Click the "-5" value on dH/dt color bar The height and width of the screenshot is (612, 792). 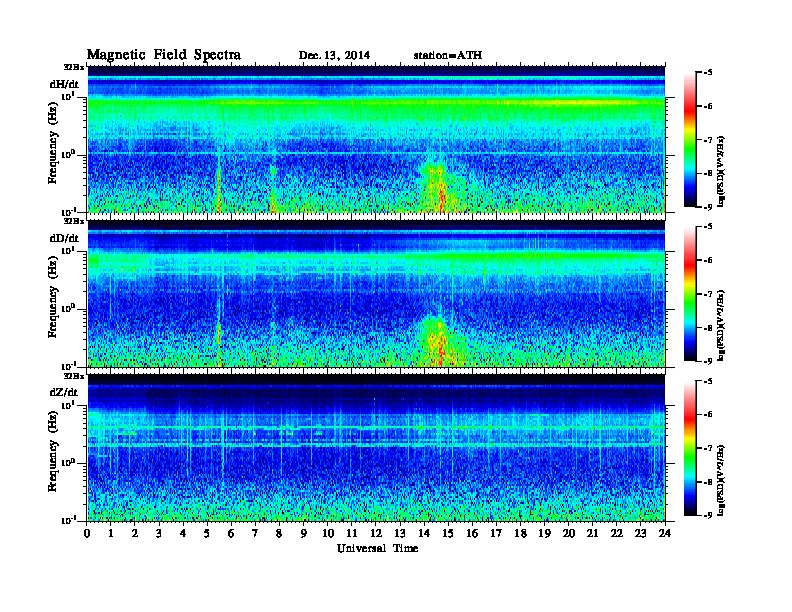pyautogui.click(x=708, y=73)
